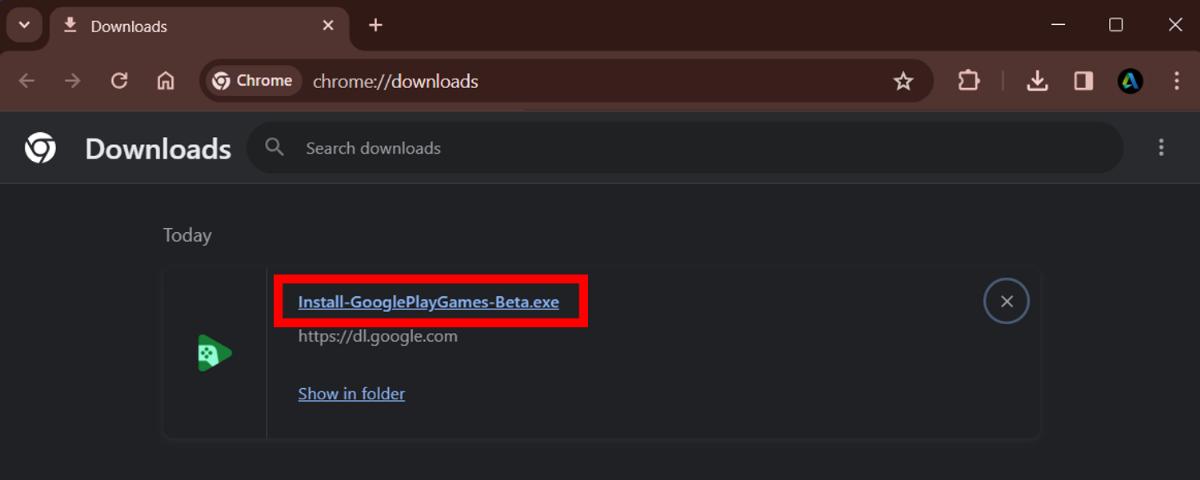
Task: Click into Search downloads field
Action: 685,148
